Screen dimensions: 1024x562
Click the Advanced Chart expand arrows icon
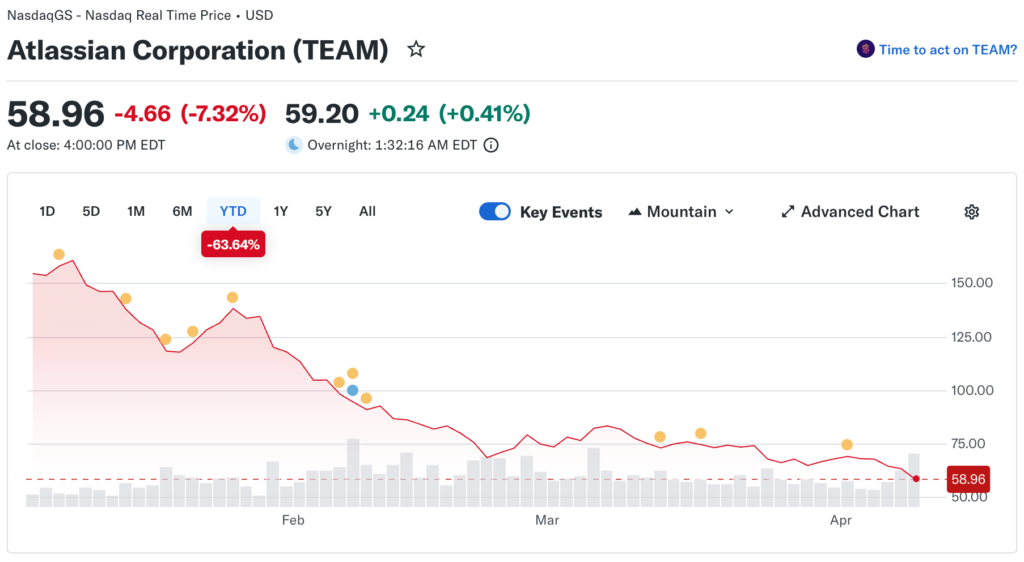pyautogui.click(x=788, y=212)
